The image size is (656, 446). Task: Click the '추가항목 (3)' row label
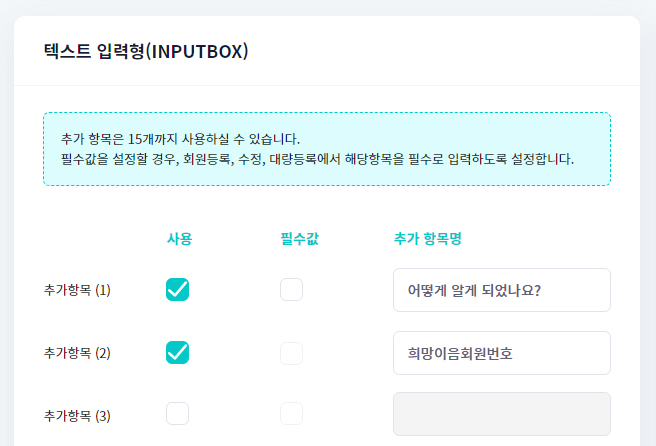(x=77, y=415)
